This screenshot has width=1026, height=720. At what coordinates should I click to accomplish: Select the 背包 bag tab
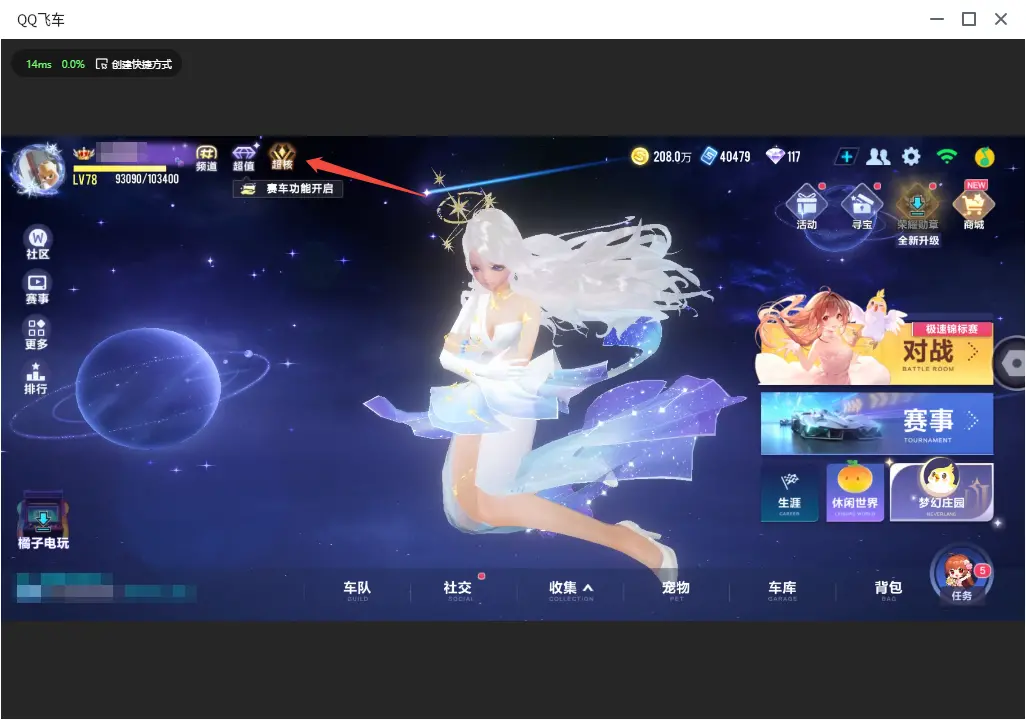tap(889, 590)
